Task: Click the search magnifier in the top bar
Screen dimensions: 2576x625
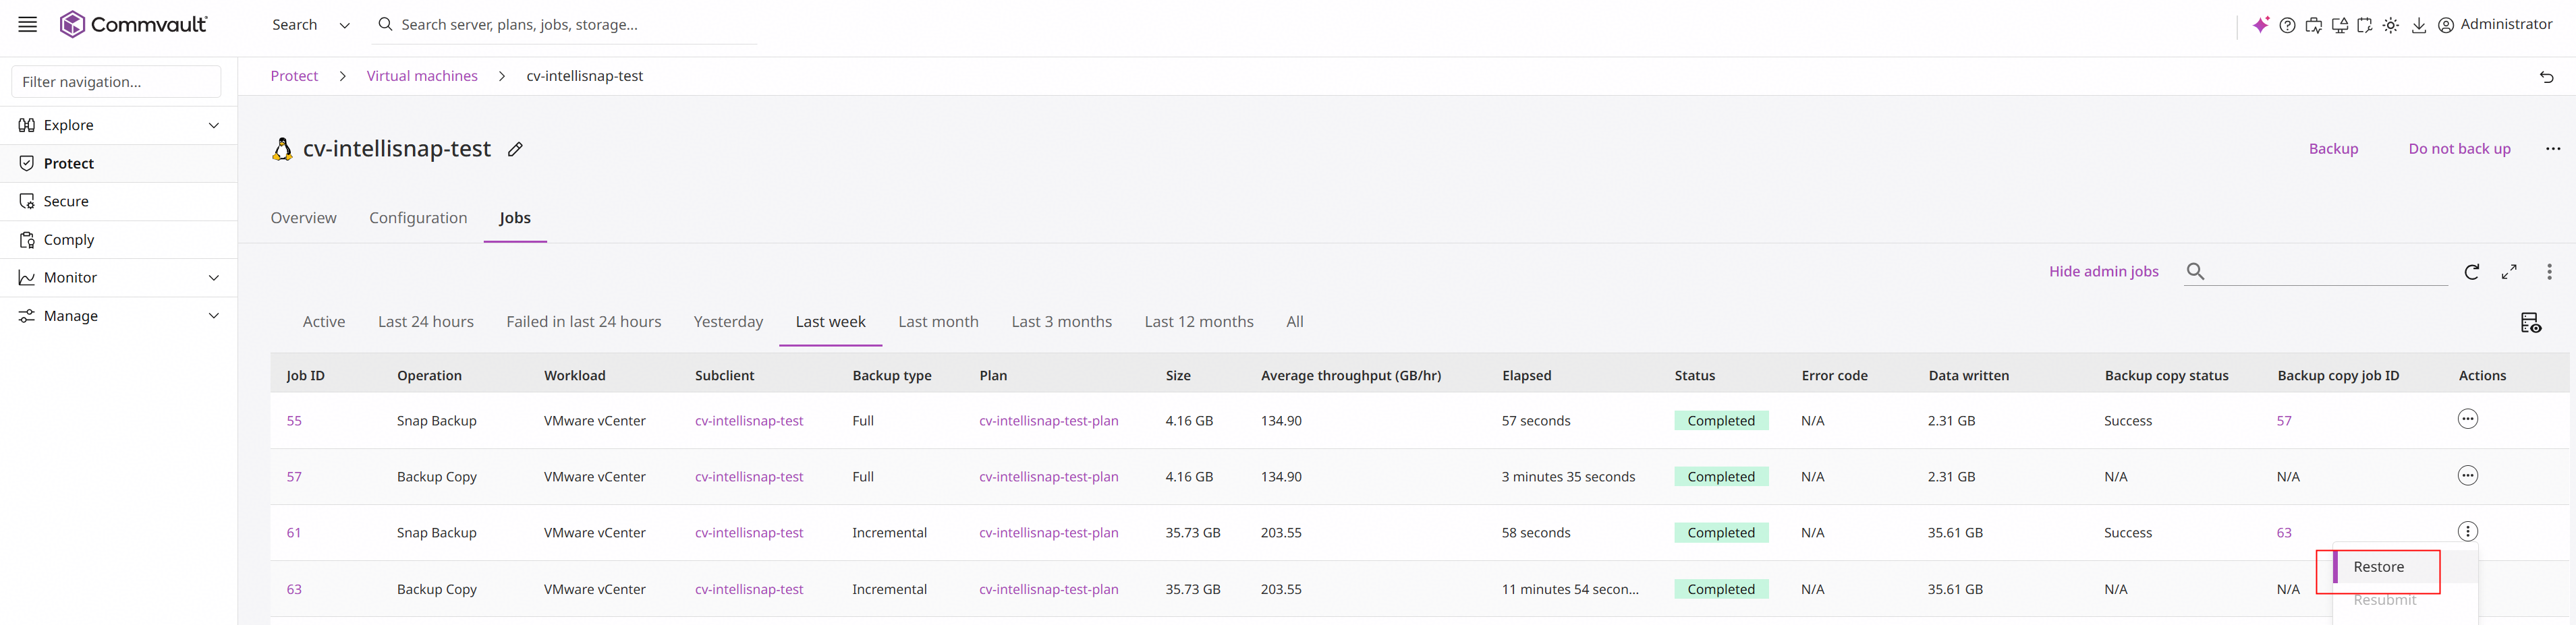Action: click(x=385, y=24)
